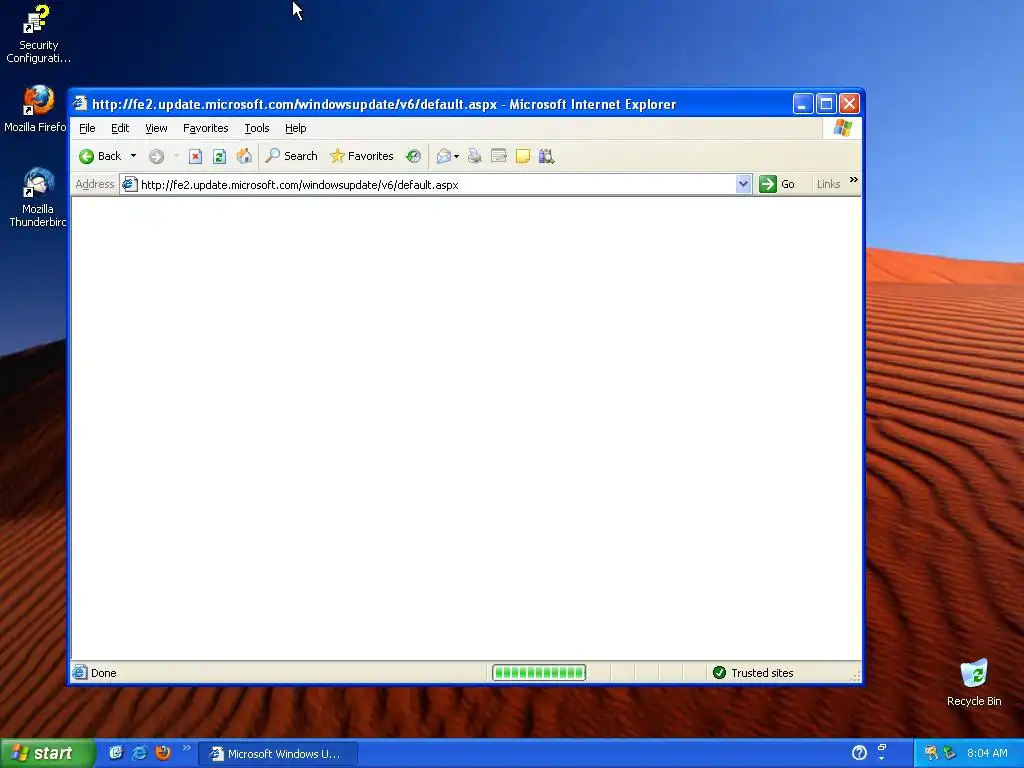Image resolution: width=1024 pixels, height=768 pixels.
Task: Open the Favorites menu in menu bar
Action: click(x=205, y=128)
